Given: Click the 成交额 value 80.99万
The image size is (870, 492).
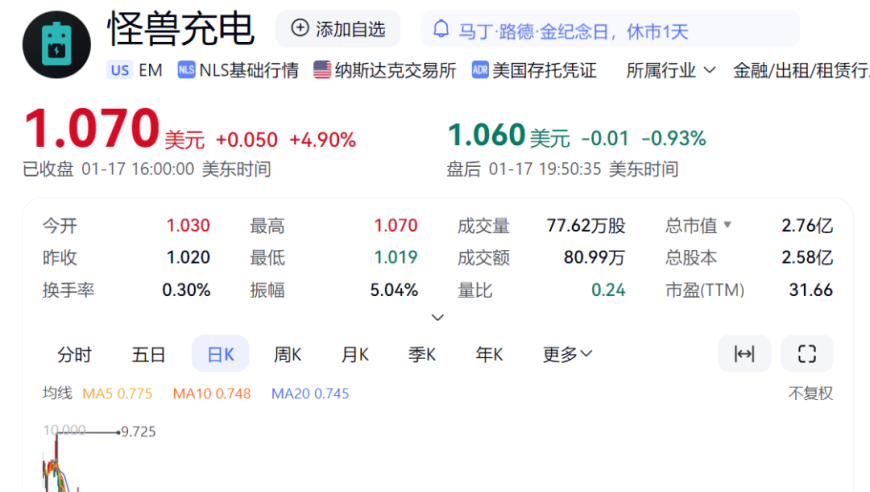Looking at the screenshot, I should [594, 257].
